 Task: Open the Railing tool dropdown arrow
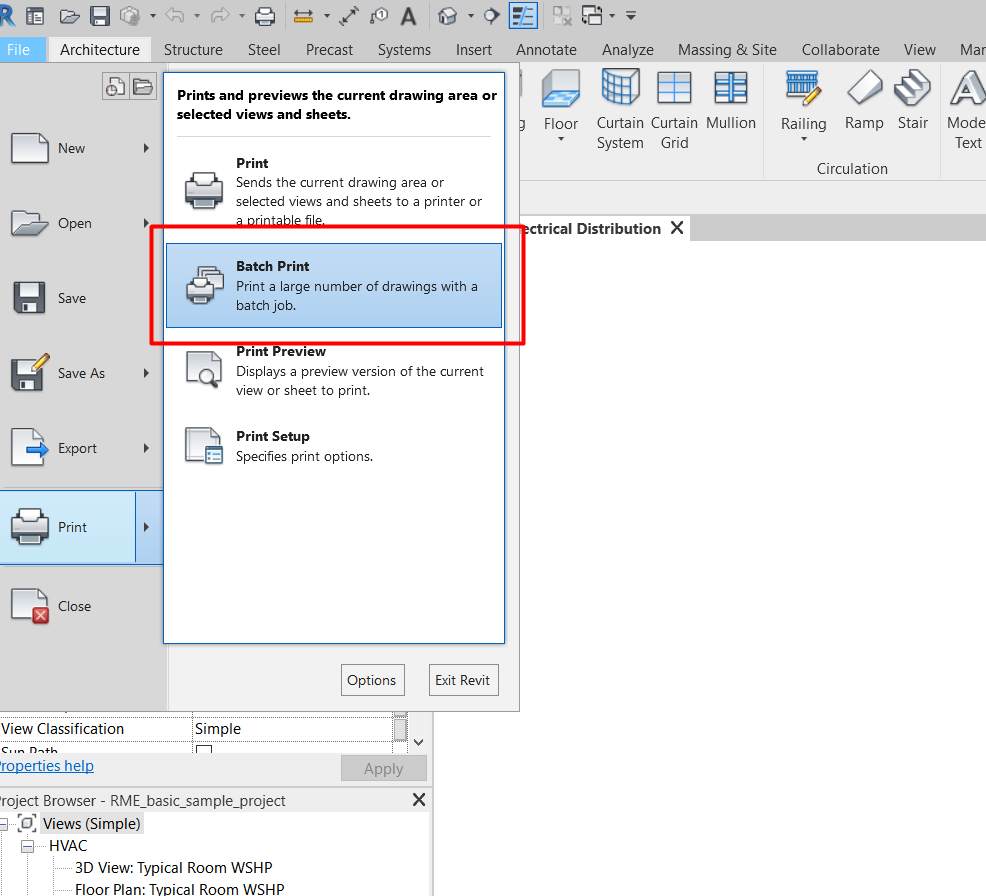[x=804, y=139]
